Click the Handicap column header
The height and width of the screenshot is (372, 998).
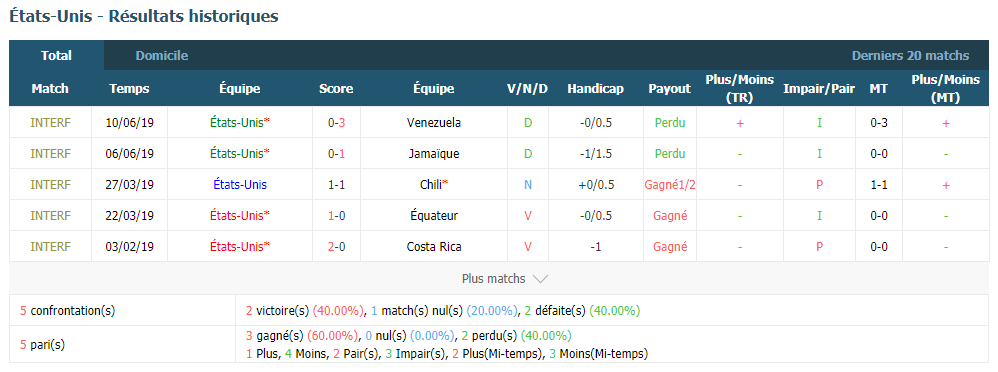[x=595, y=89]
